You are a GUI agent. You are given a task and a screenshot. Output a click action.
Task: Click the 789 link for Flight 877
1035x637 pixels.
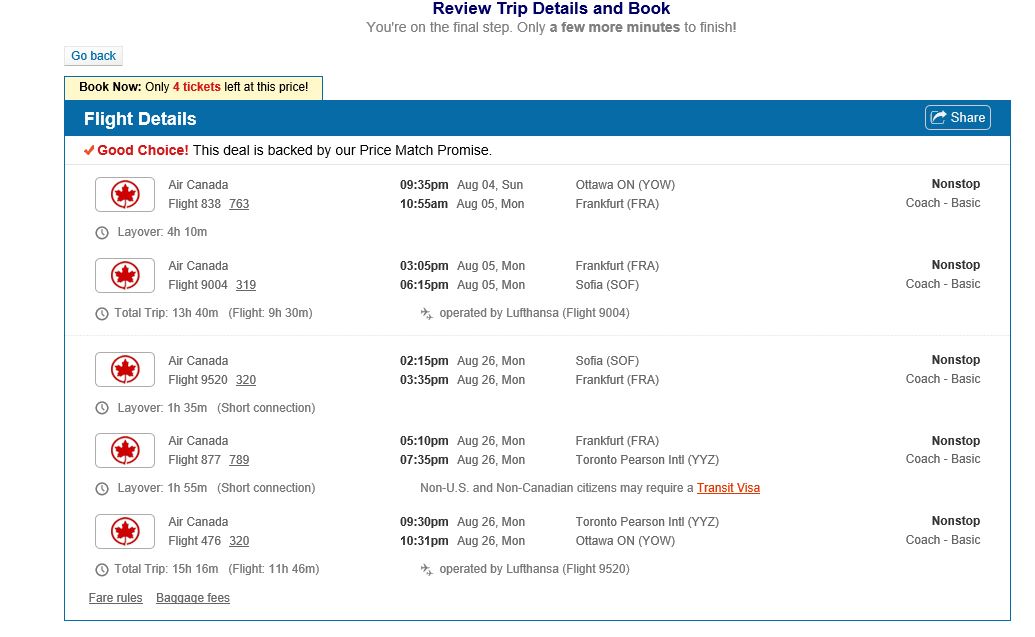pyautogui.click(x=242, y=460)
